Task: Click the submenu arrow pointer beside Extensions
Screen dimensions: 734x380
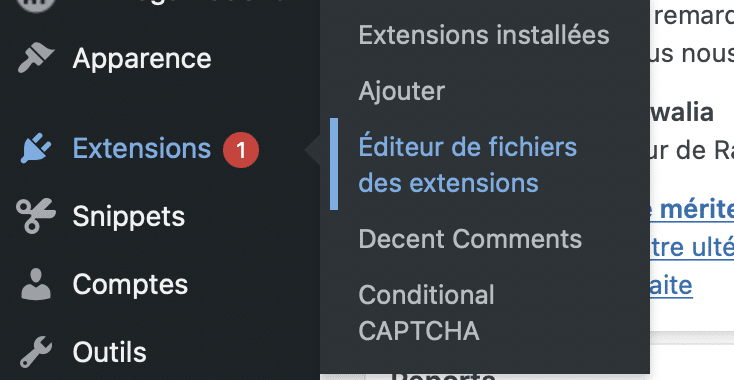Action: click(312, 150)
